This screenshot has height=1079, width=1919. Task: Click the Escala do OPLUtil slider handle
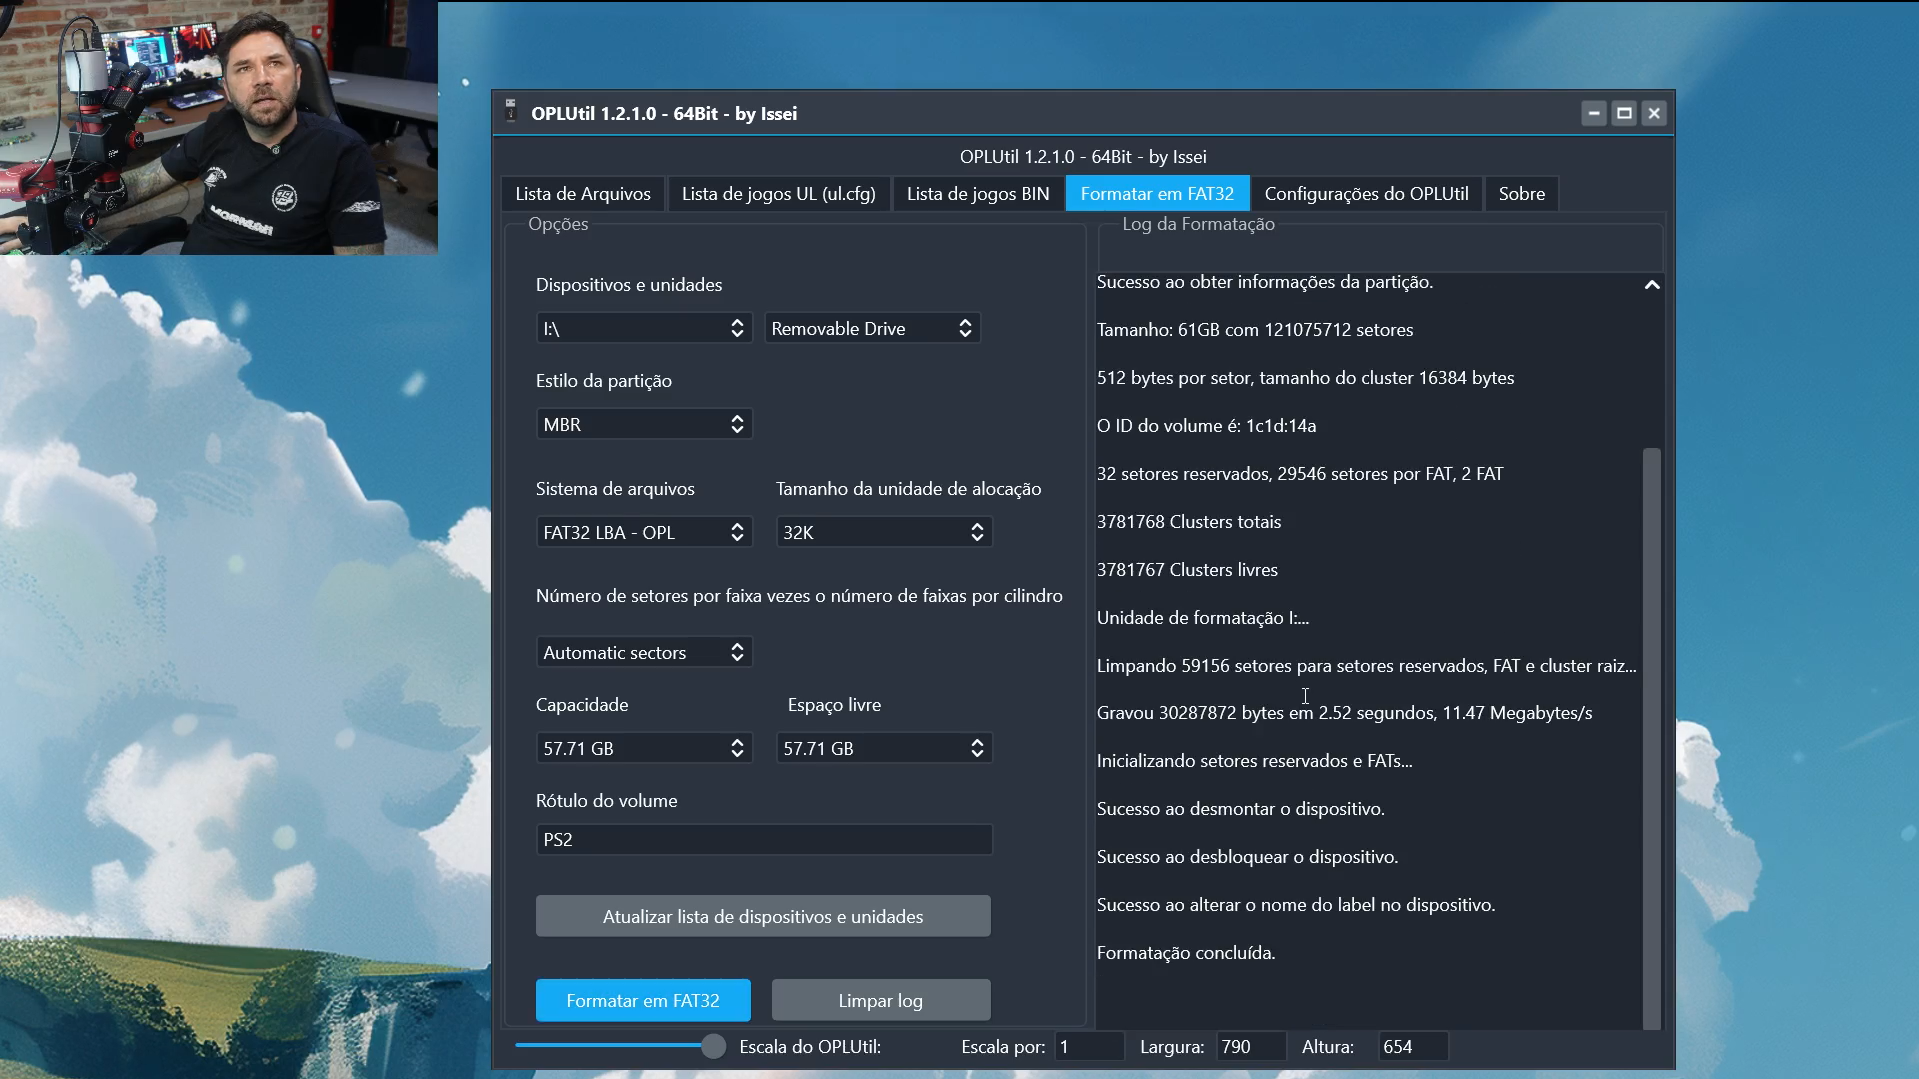tap(713, 1046)
